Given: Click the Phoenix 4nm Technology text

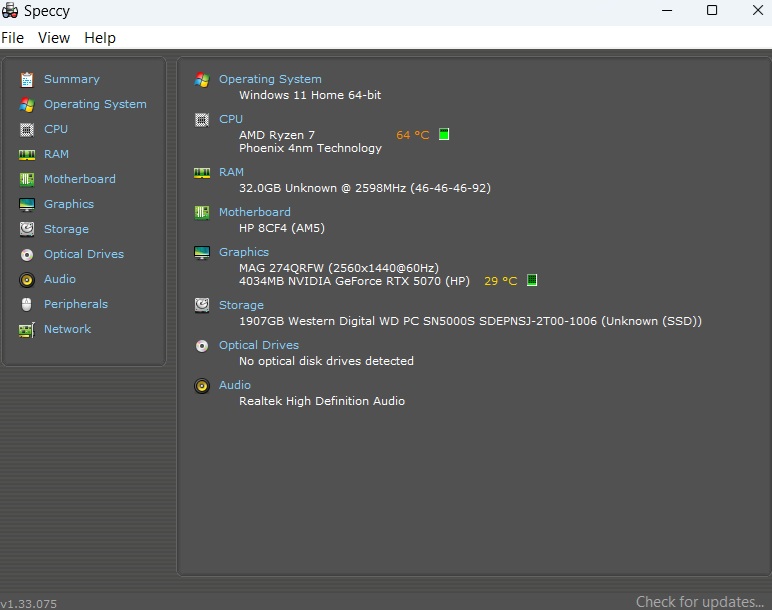Looking at the screenshot, I should click(310, 148).
